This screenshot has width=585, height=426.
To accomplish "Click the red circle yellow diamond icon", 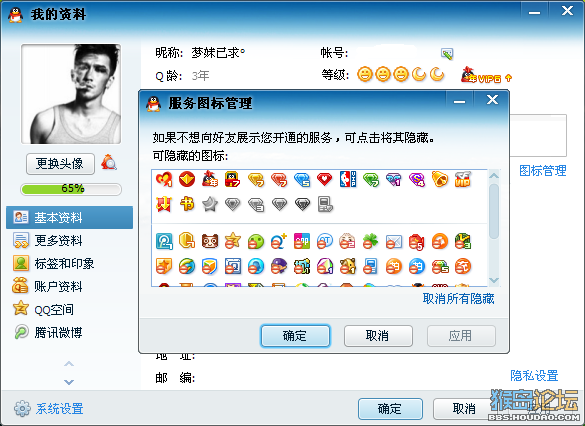I will [x=187, y=179].
